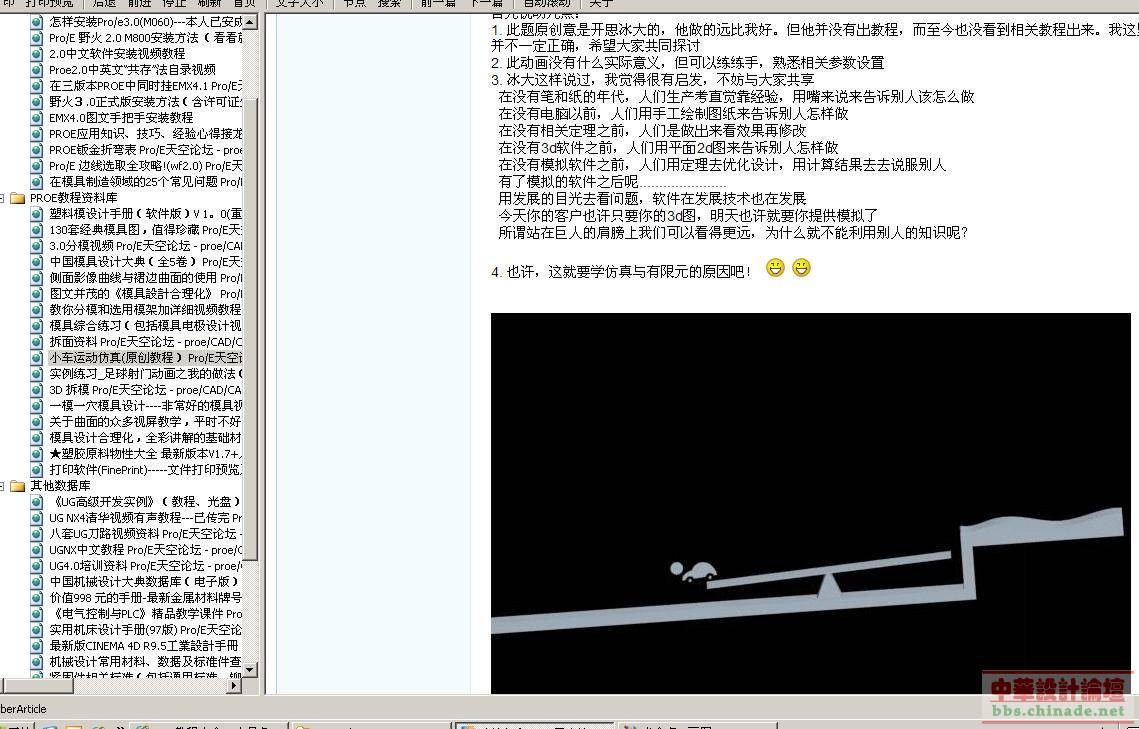Open 教你分模和选用模架加详细视频教程 article
This screenshot has width=1139, height=729.
pyautogui.click(x=145, y=309)
